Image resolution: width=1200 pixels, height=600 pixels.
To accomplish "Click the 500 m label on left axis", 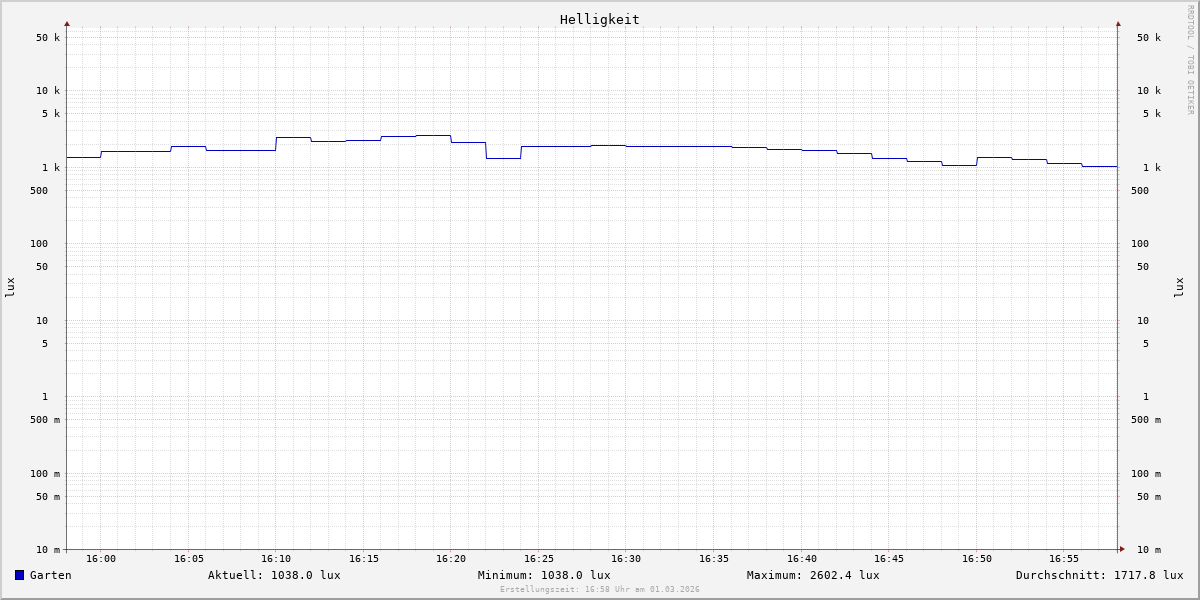I will point(45,420).
